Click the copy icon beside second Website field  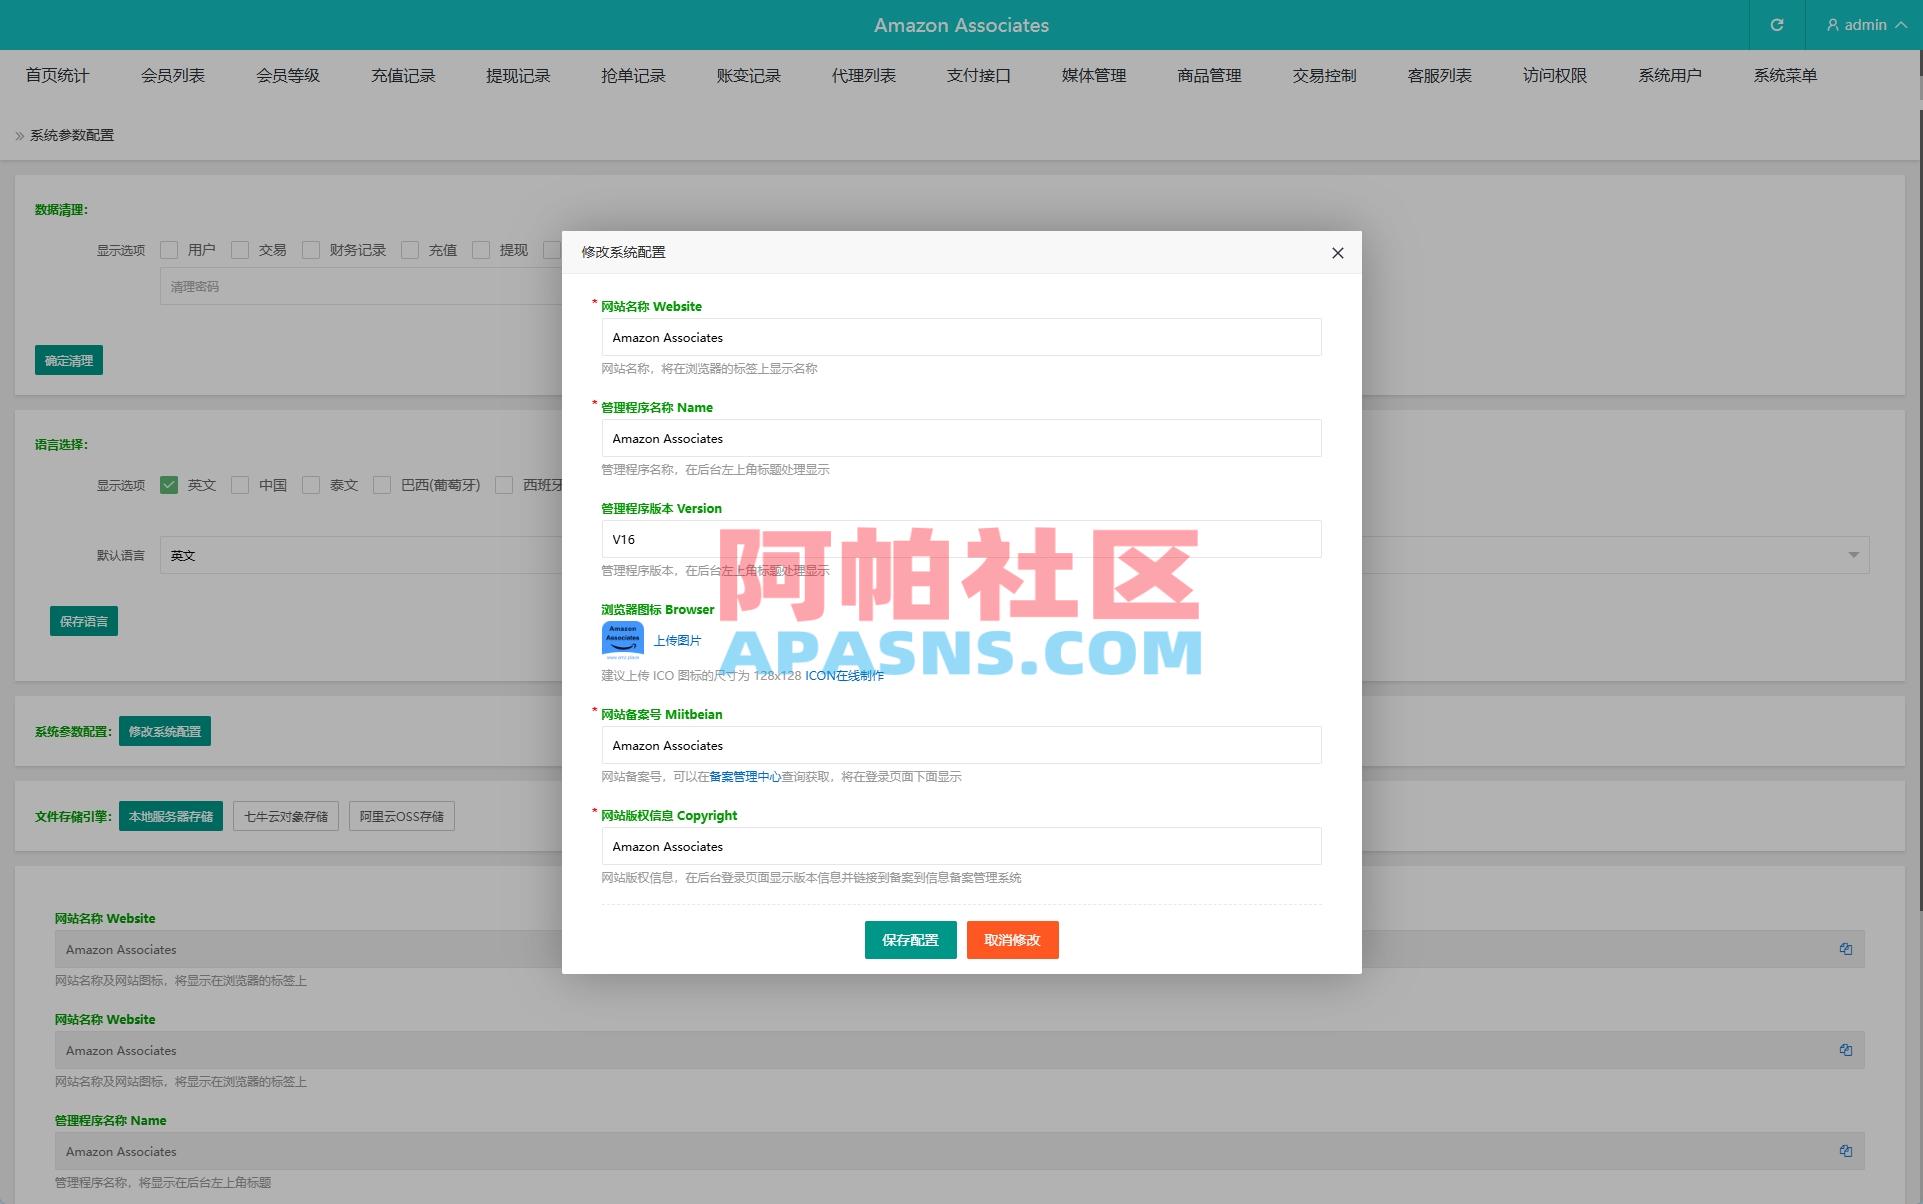1846,1050
